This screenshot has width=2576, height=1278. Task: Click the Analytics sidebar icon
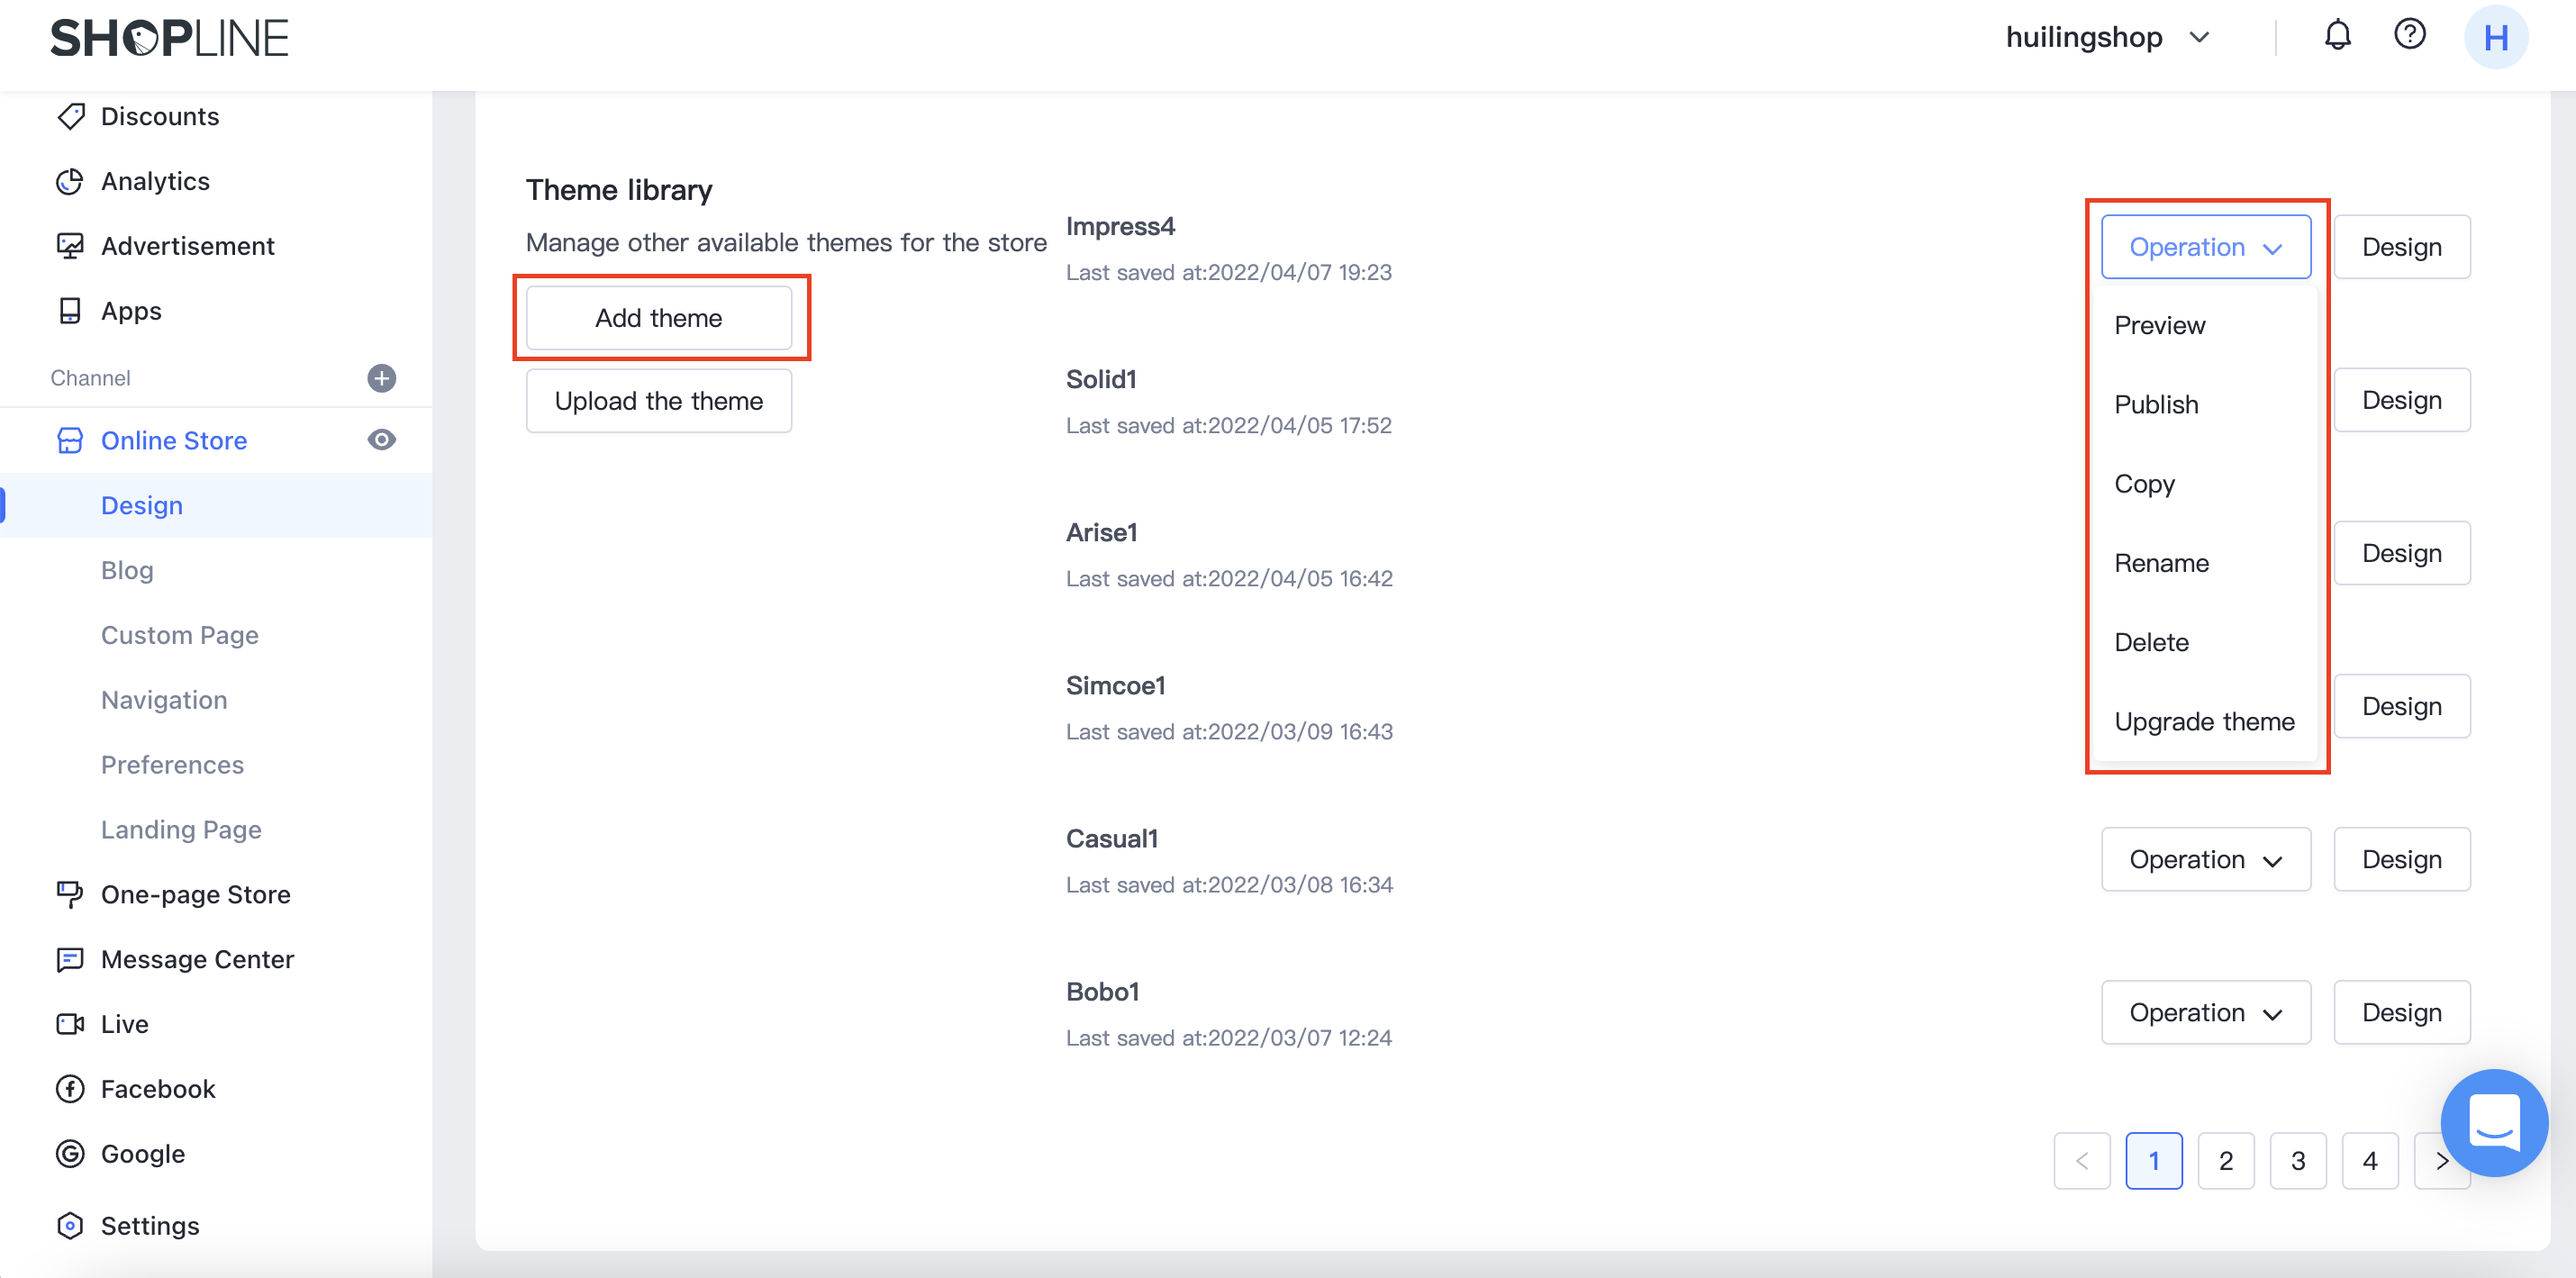[x=69, y=181]
